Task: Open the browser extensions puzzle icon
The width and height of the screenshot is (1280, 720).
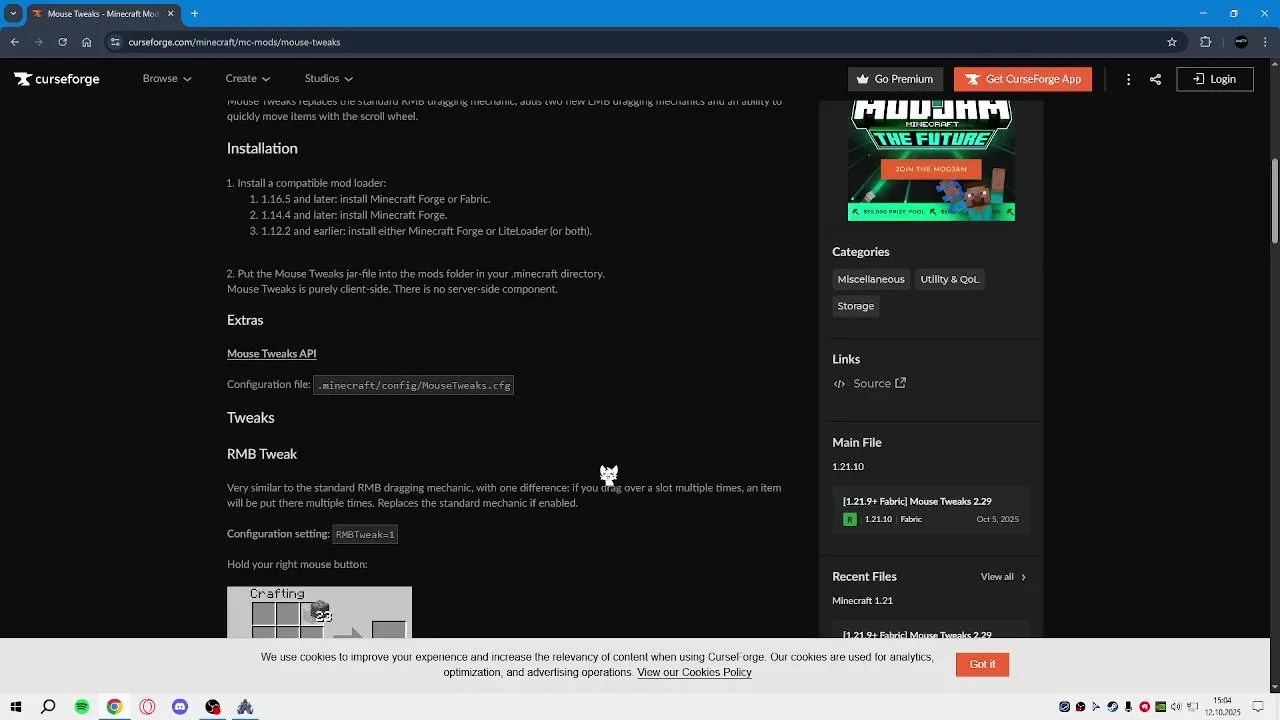Action: [x=1205, y=42]
